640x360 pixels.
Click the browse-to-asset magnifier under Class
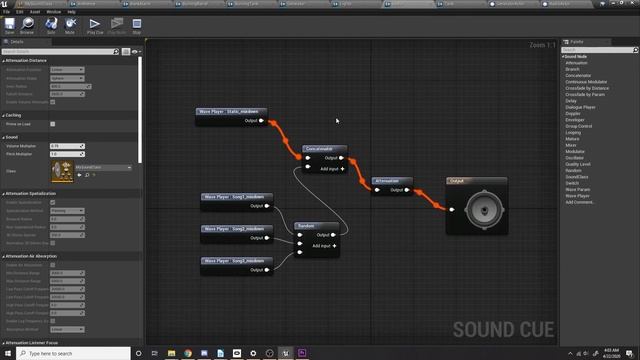[87, 175]
